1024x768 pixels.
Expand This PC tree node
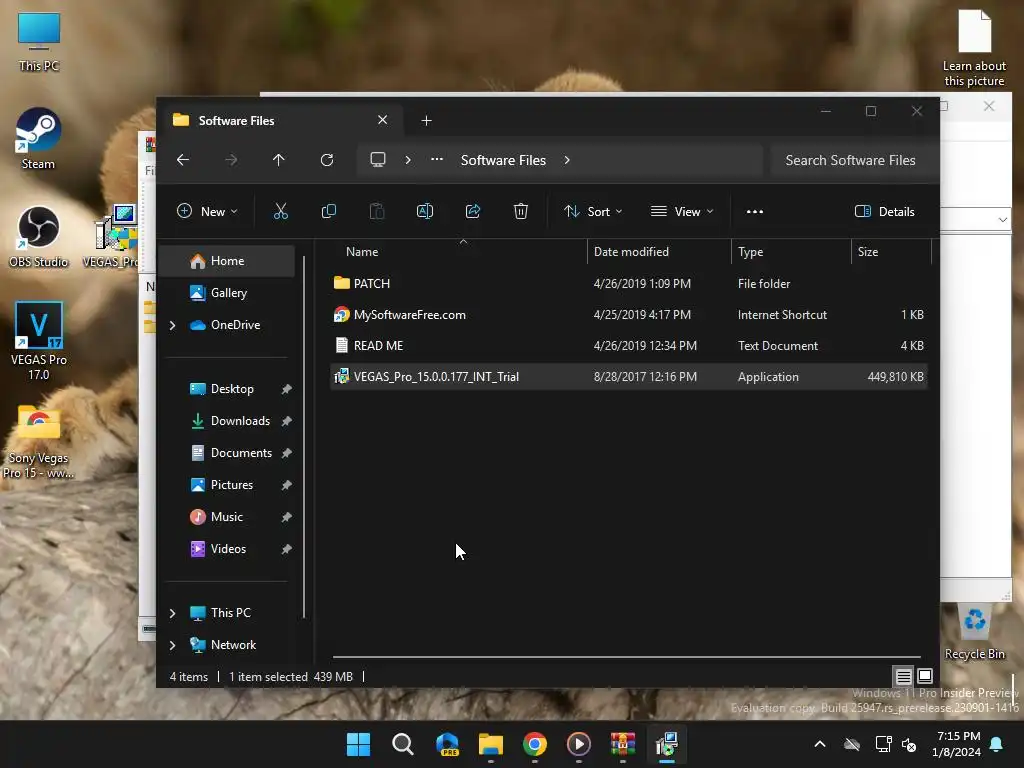[172, 613]
